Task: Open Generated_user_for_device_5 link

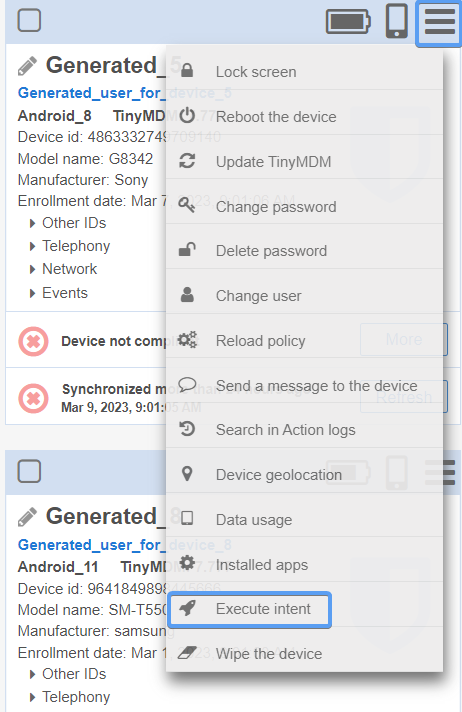Action: click(x=124, y=93)
